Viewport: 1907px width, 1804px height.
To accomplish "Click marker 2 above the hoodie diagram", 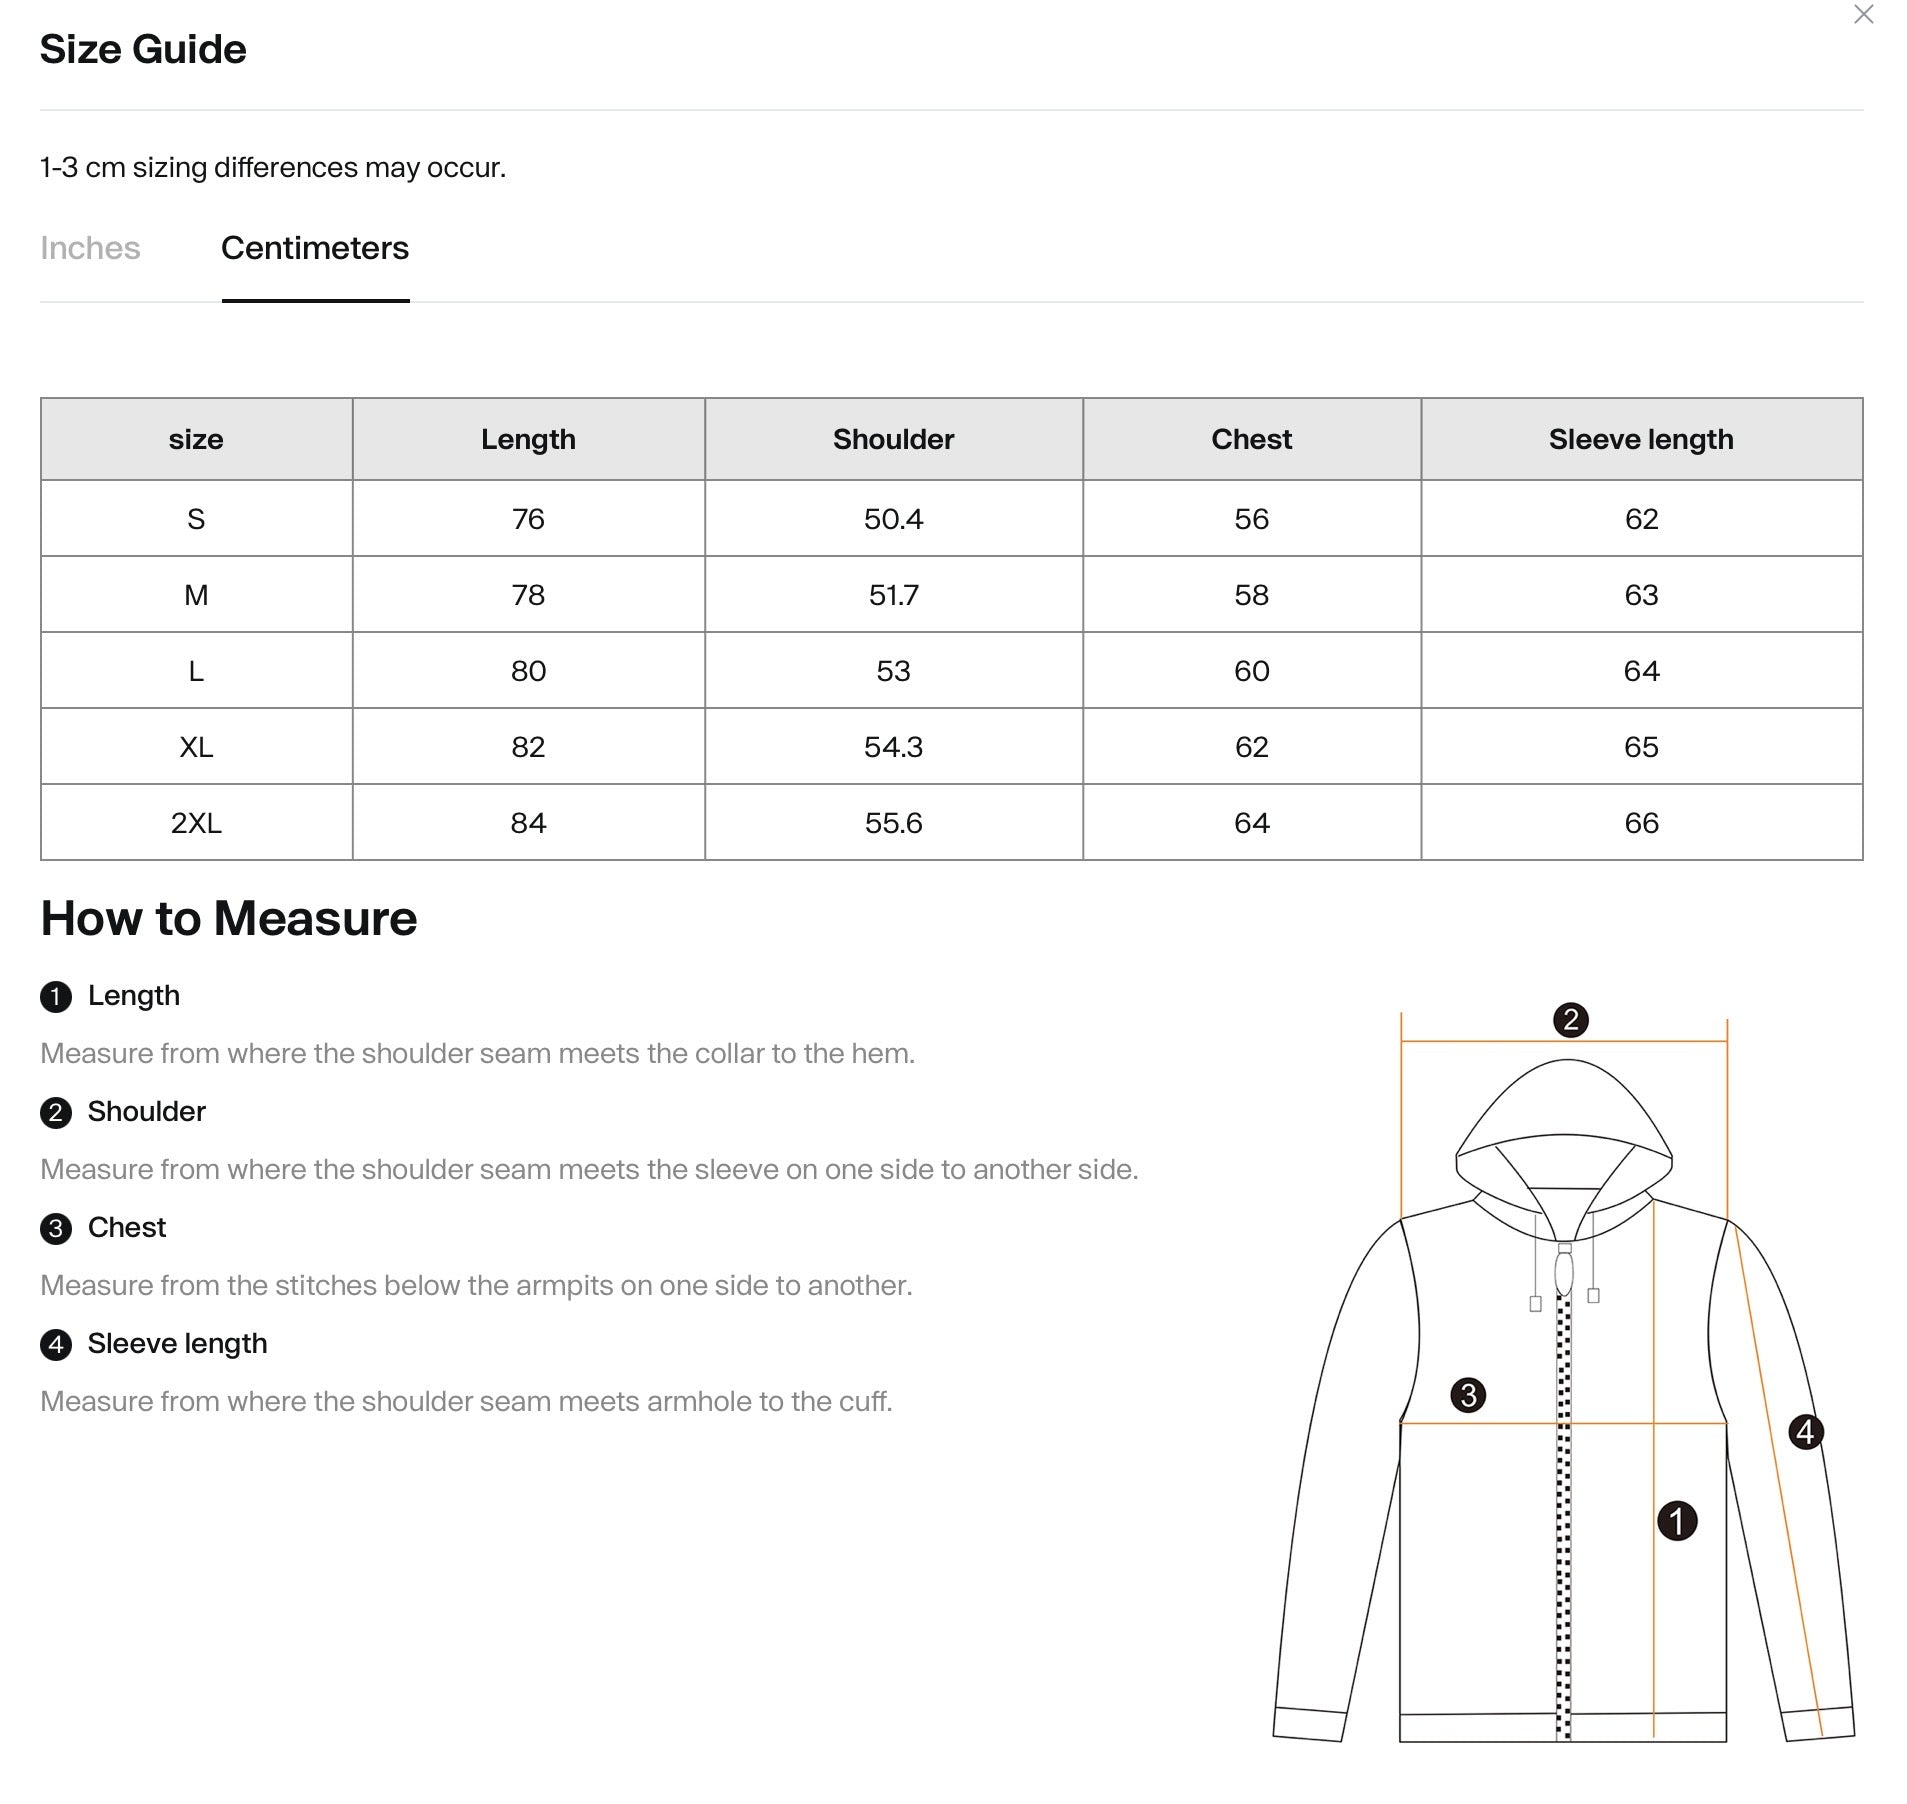I will [1571, 1020].
